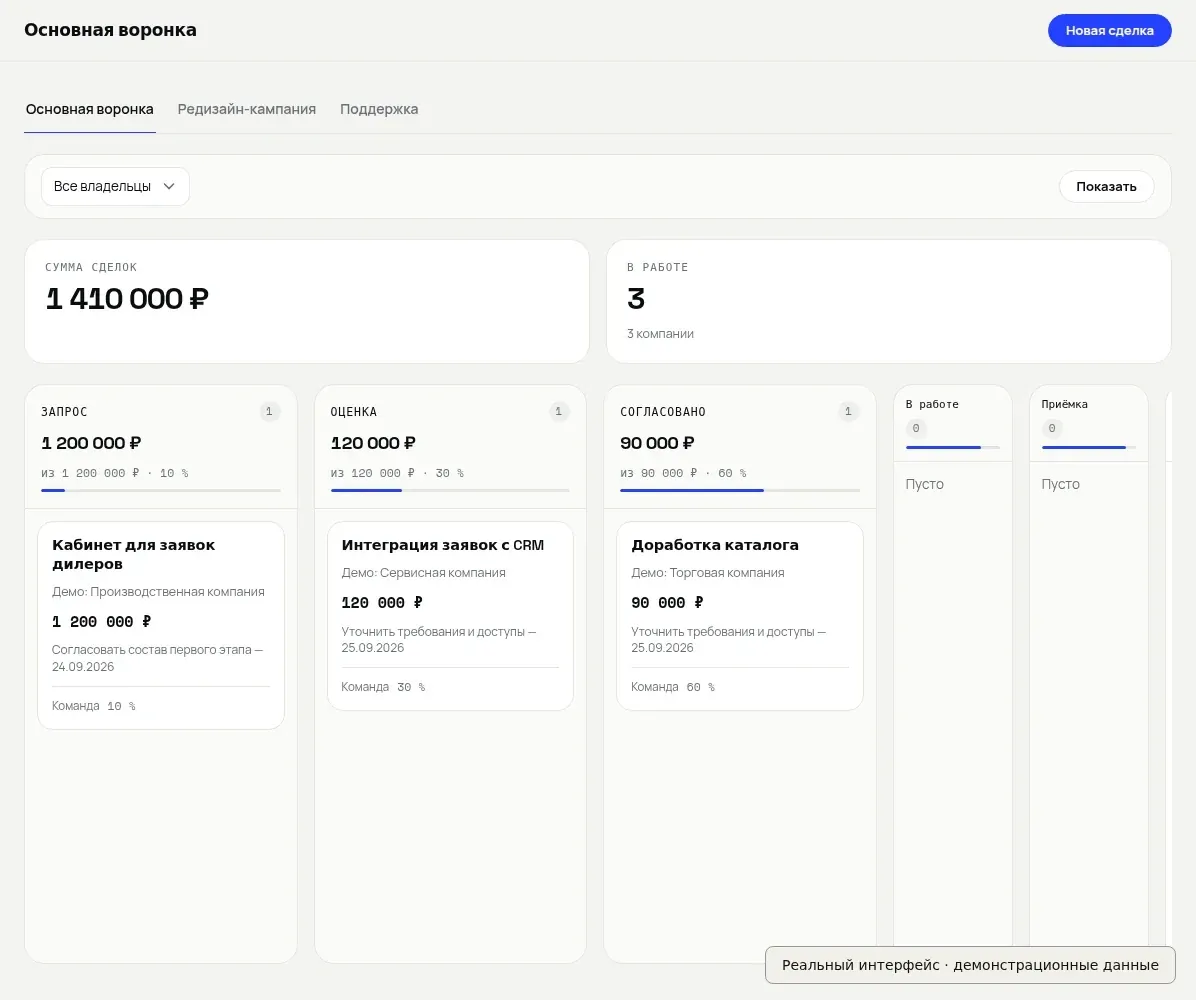Image resolution: width=1196 pixels, height=1000 pixels.
Task: Click the count badge in Запрос column
Action: click(x=268, y=411)
